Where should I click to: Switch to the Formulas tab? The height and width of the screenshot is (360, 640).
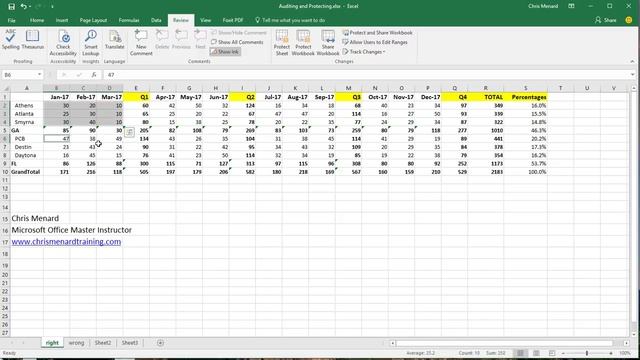click(129, 20)
